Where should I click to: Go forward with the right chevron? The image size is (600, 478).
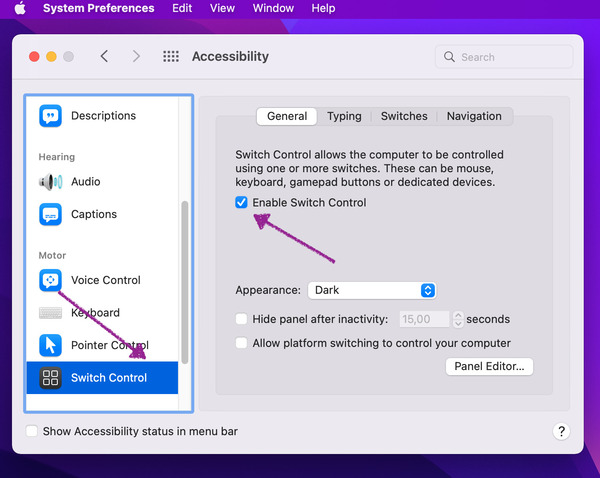[x=136, y=56]
